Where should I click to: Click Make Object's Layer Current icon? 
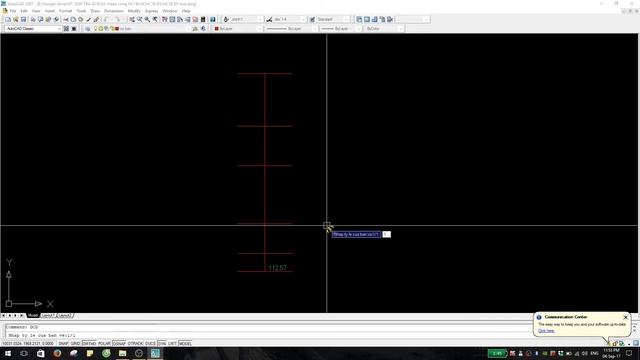[x=195, y=29]
